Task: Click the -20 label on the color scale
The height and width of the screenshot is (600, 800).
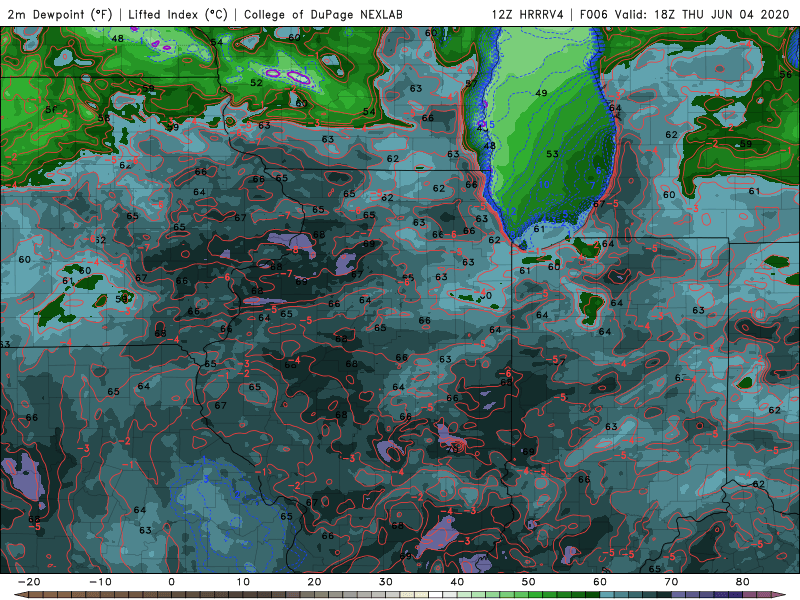Action: point(29,582)
